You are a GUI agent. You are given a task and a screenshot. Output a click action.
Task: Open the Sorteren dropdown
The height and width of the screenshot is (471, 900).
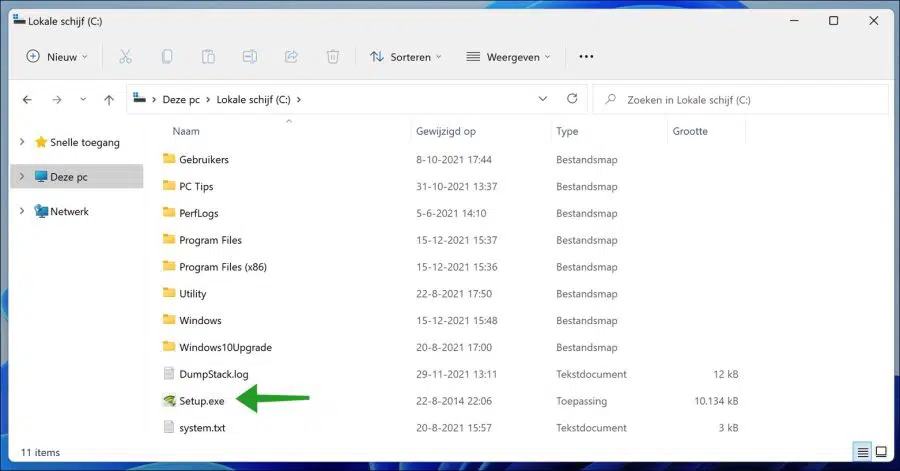(x=406, y=57)
